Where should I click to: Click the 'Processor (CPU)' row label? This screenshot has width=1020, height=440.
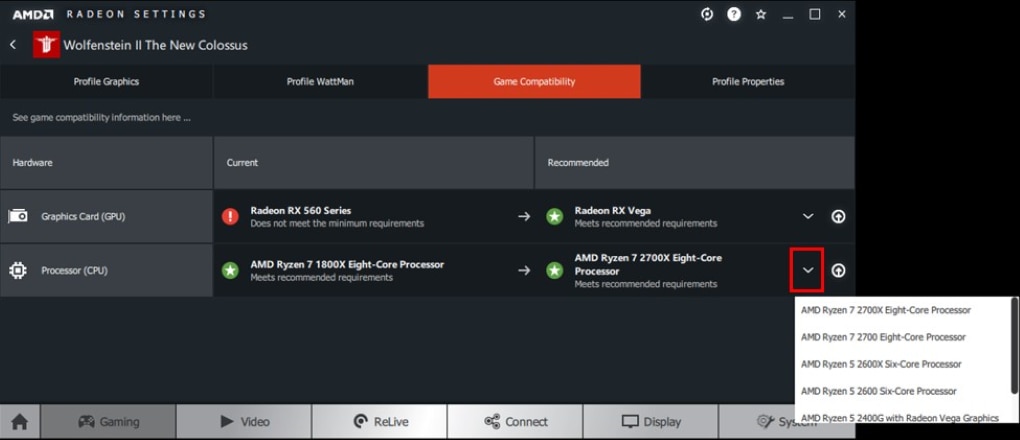pos(74,271)
